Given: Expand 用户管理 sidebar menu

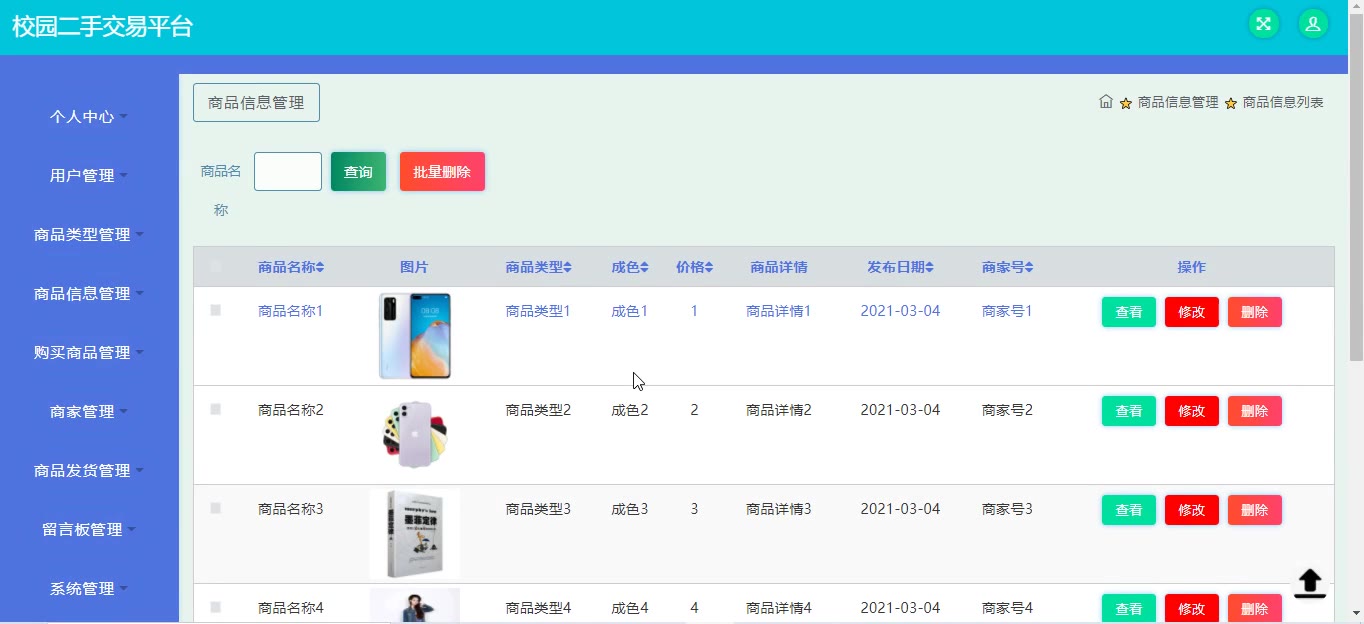Looking at the screenshot, I should coord(89,175).
